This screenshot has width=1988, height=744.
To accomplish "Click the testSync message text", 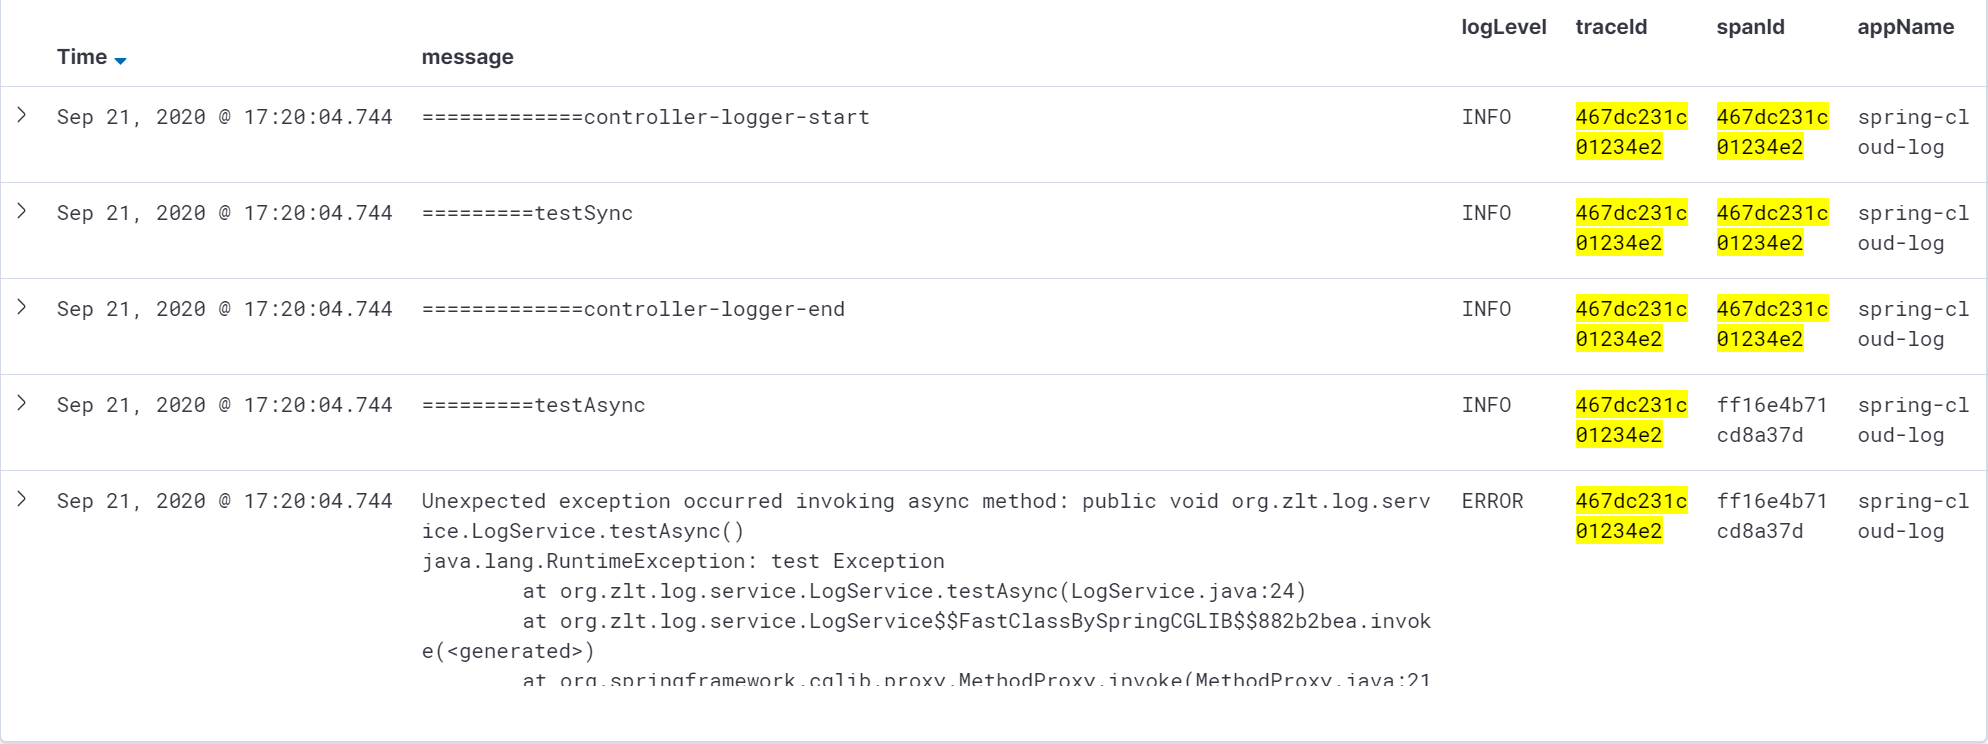I will (527, 213).
